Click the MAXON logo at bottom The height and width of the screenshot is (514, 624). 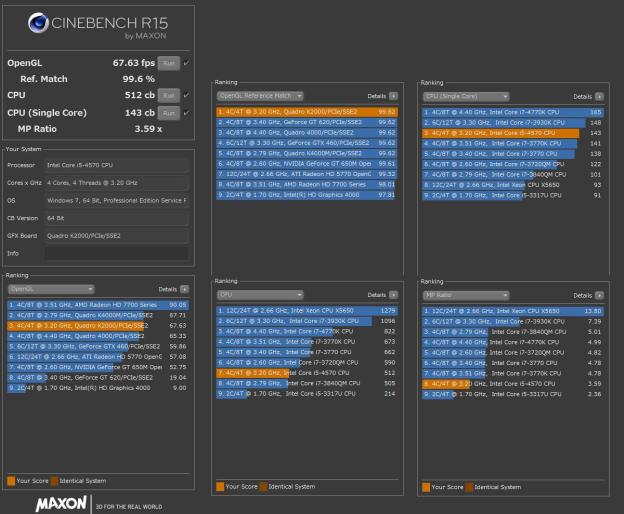[x=61, y=504]
